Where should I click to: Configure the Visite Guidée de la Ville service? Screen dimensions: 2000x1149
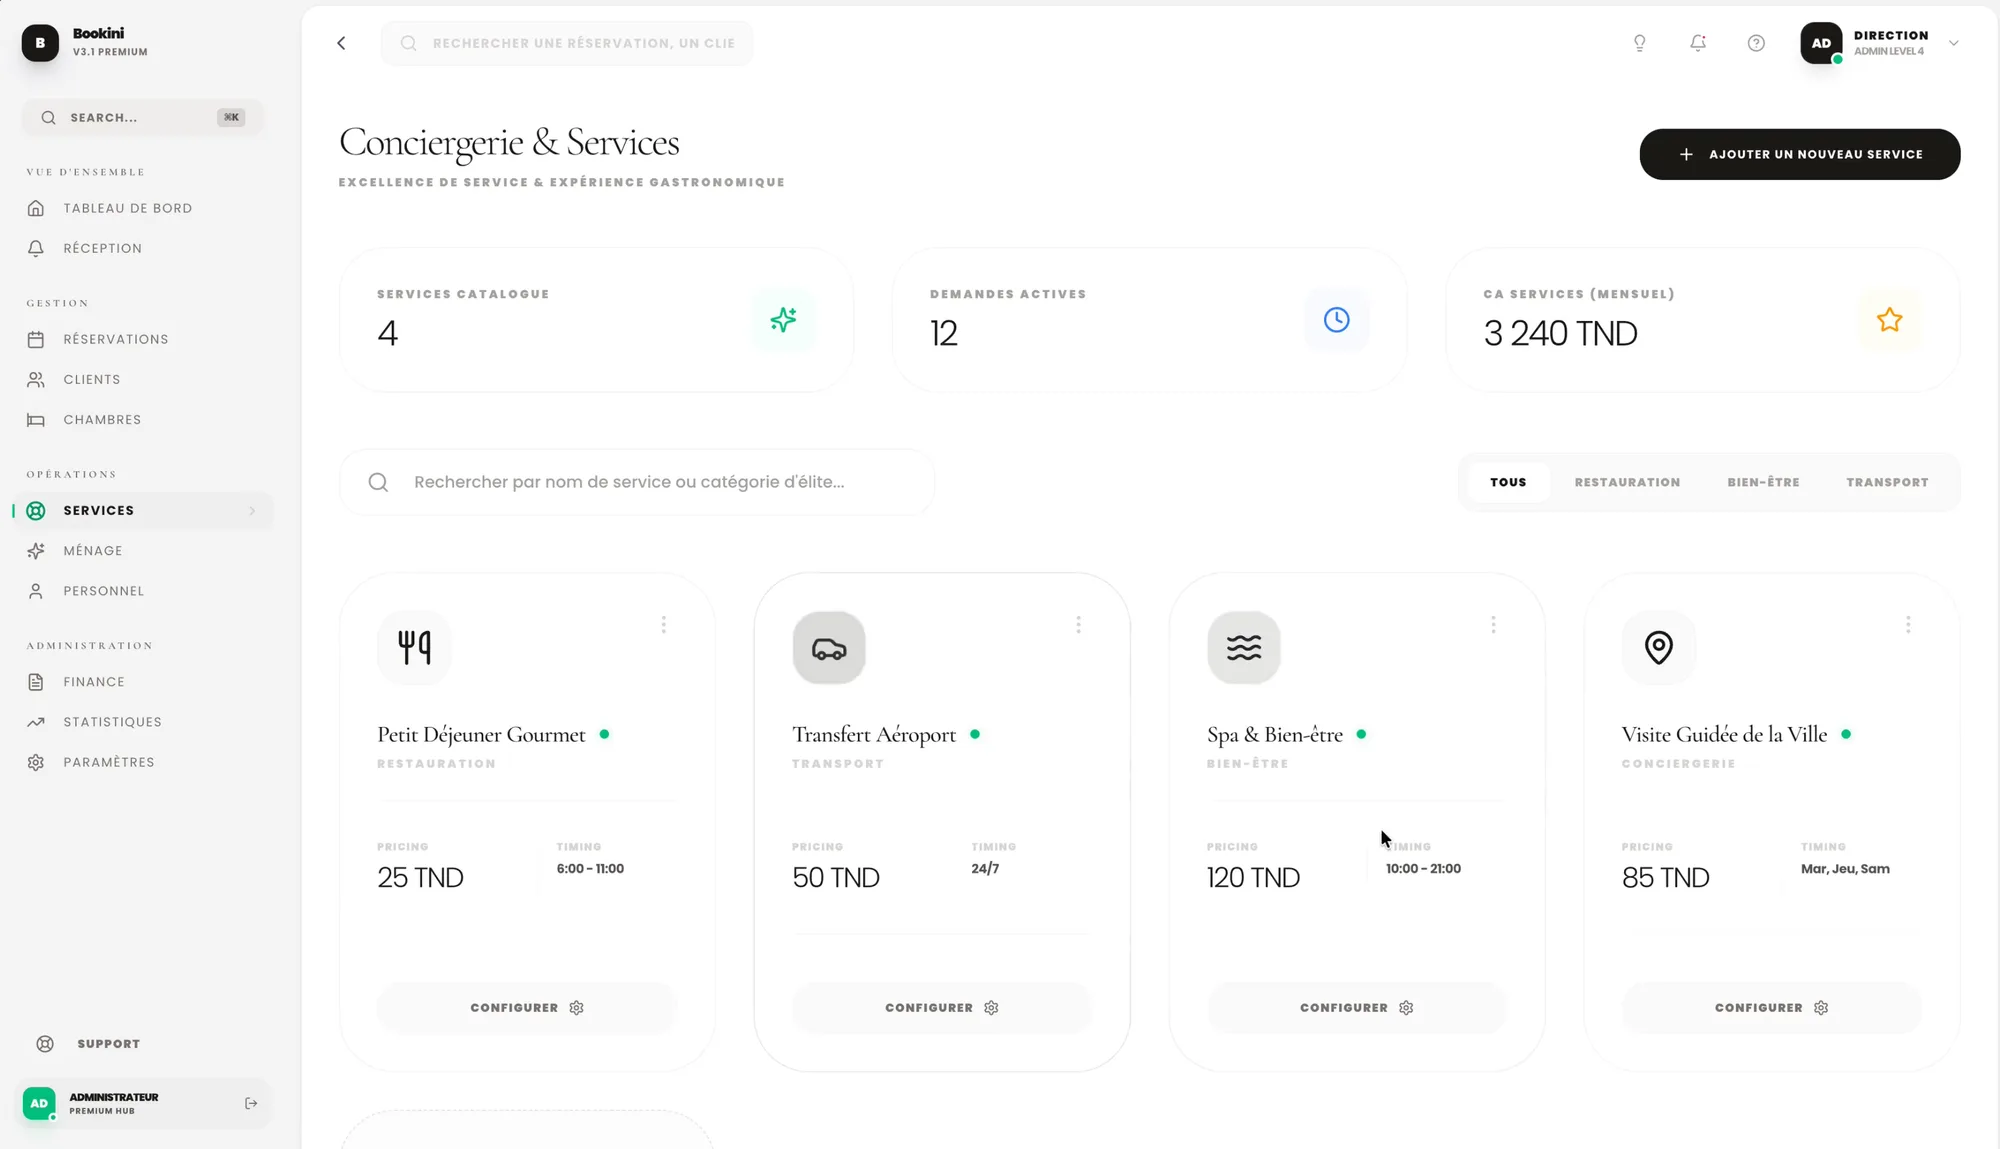(1772, 1008)
